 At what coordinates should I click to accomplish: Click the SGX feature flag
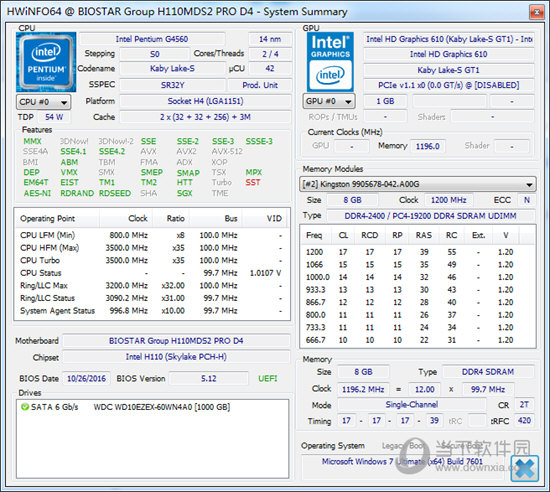click(185, 193)
